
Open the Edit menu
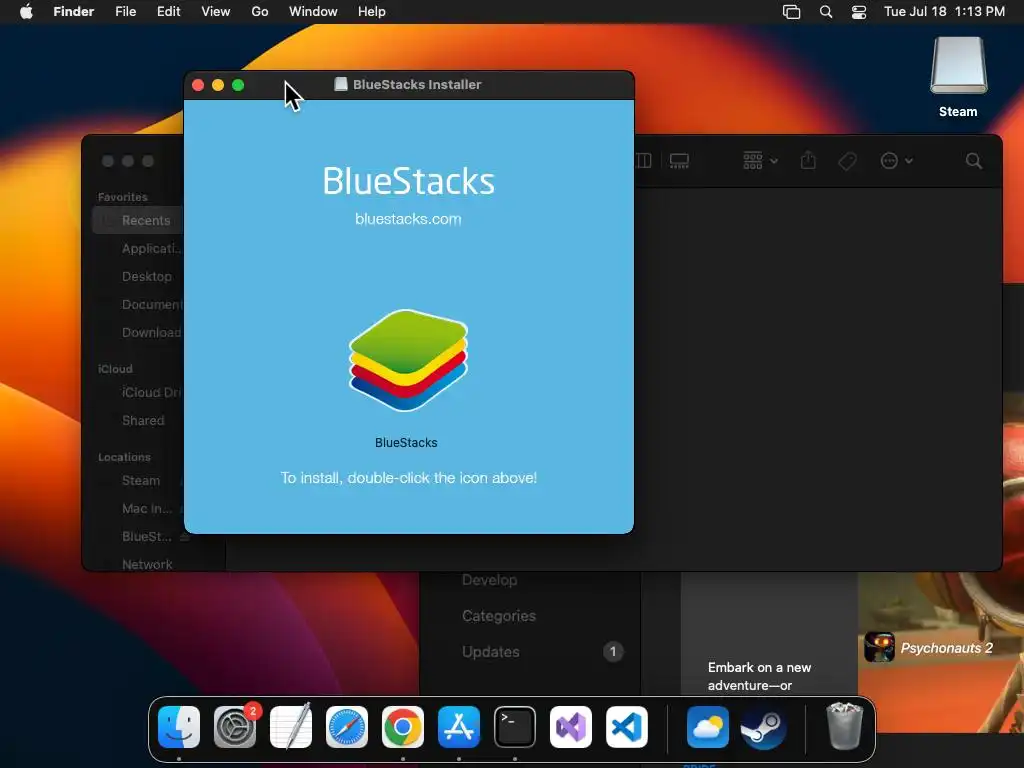pyautogui.click(x=168, y=12)
